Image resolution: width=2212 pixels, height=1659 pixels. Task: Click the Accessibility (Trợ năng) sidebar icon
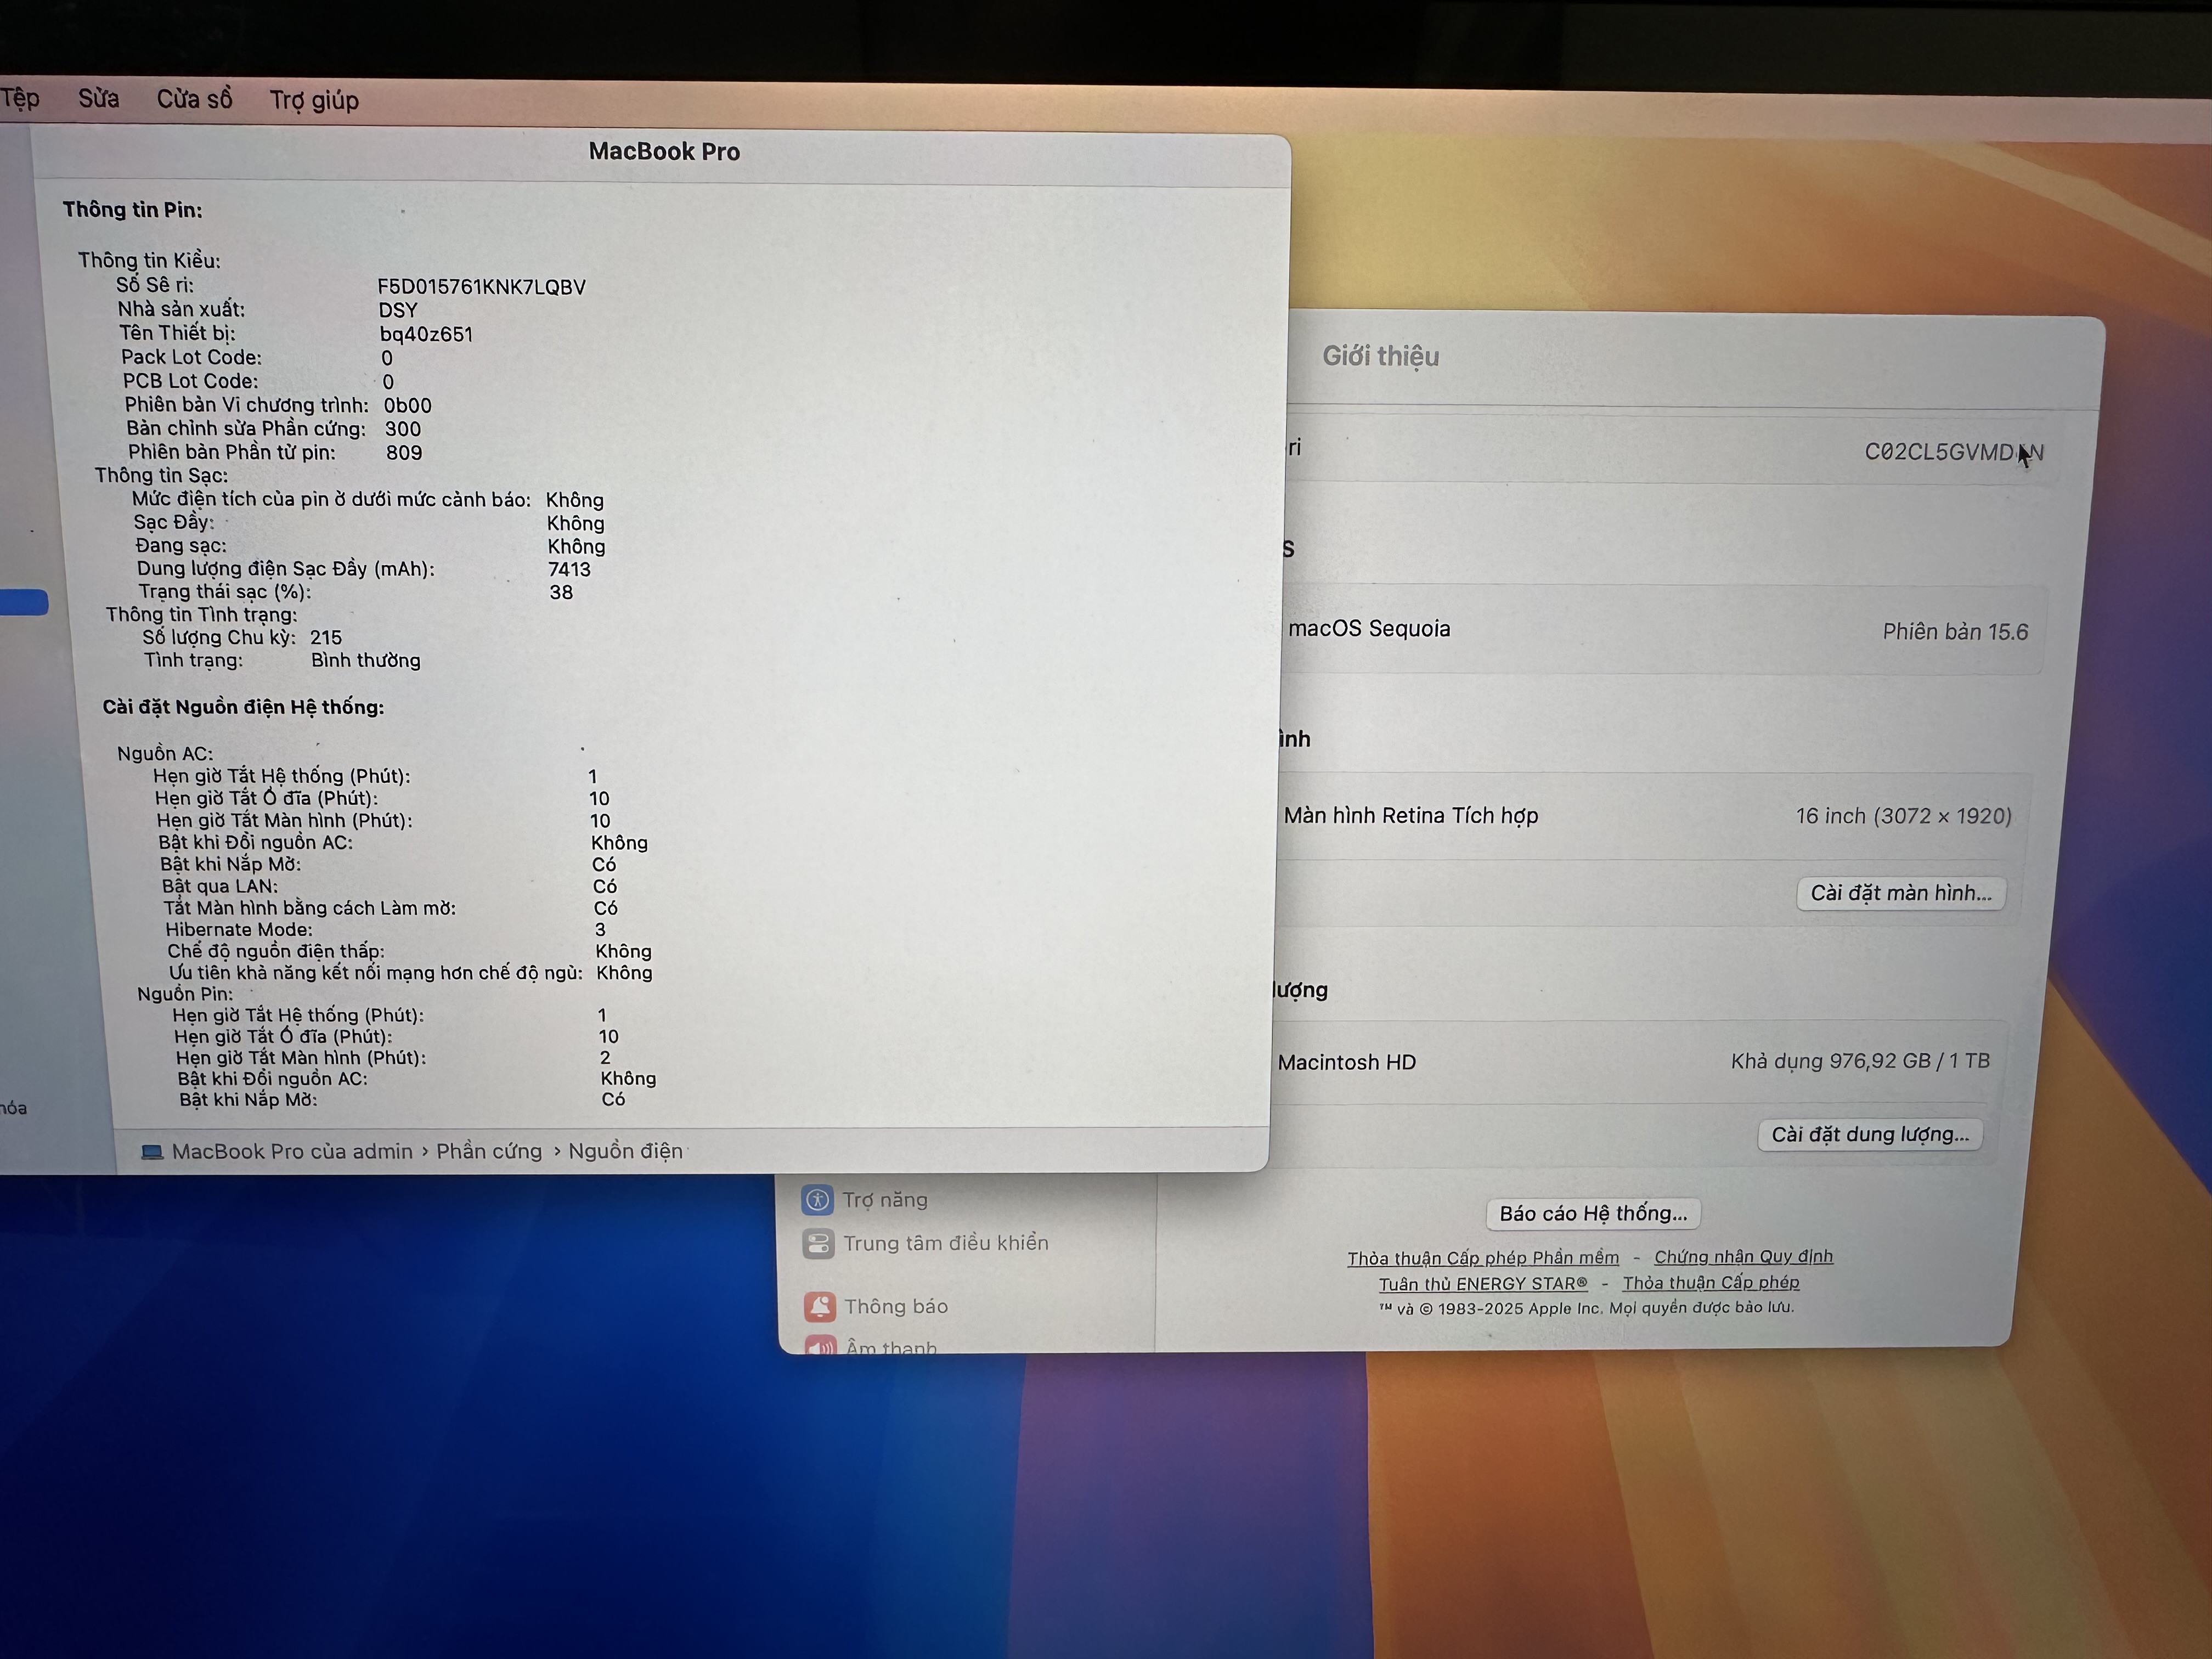tap(817, 1199)
